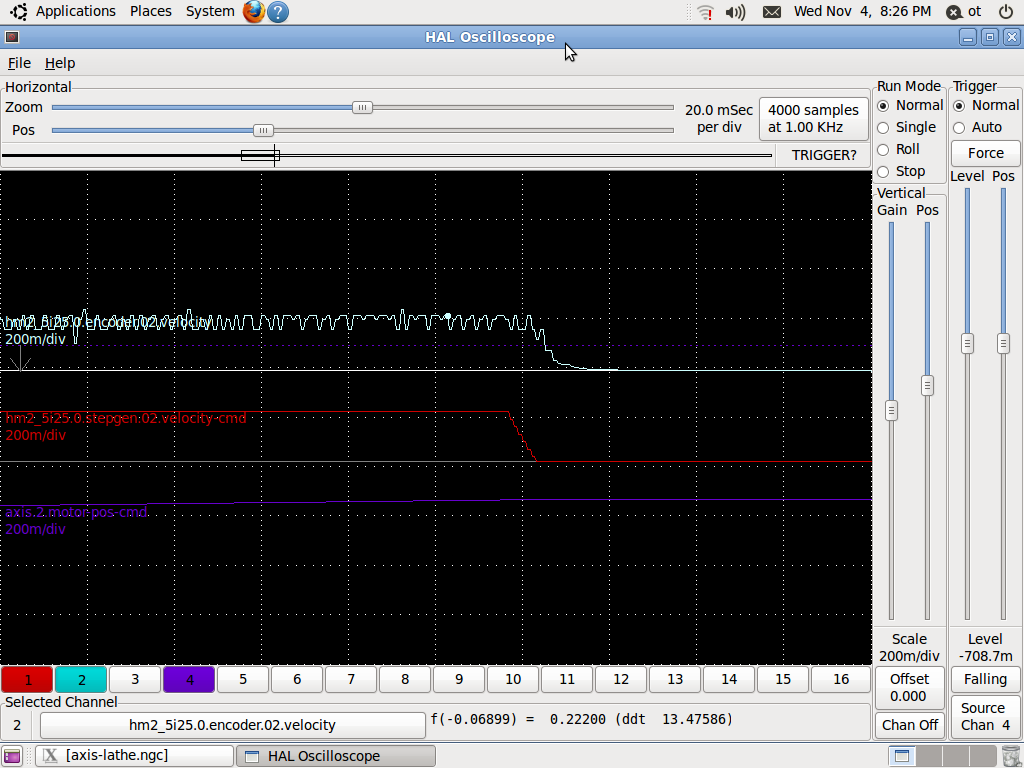Expand the System menu
1024x768 pixels.
click(x=210, y=11)
